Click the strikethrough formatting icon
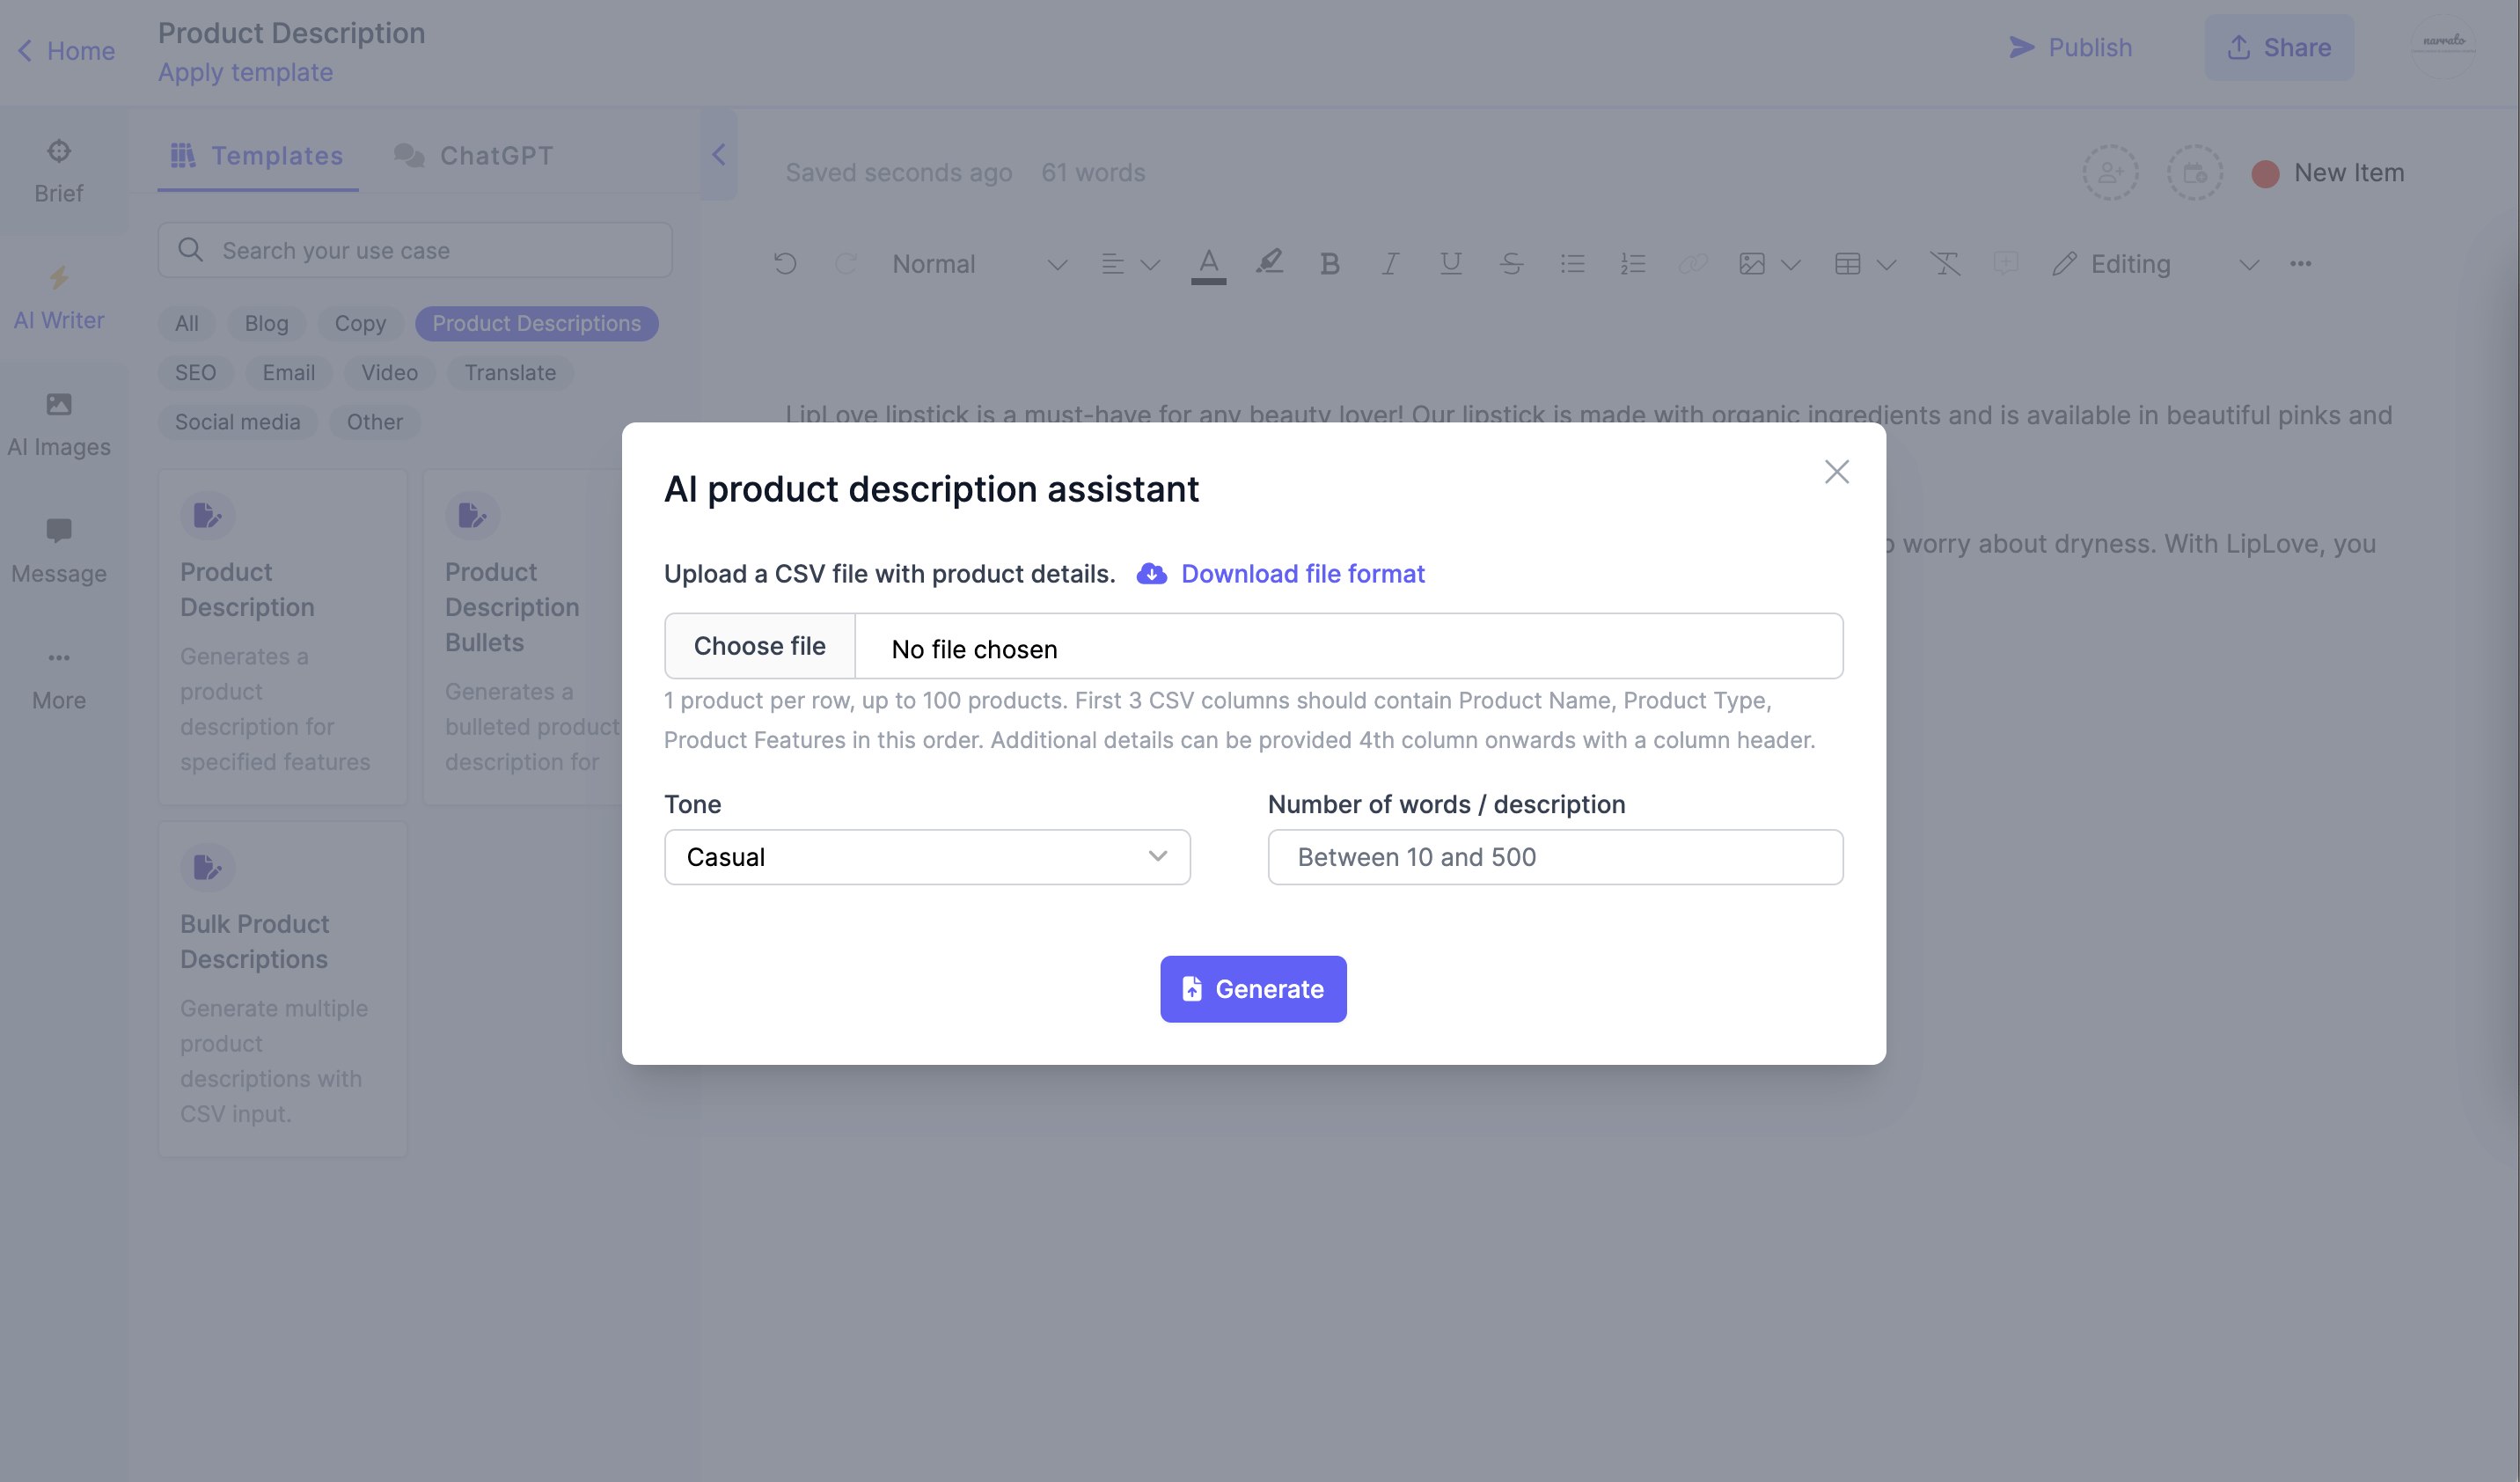The image size is (2520, 1482). [1511, 263]
